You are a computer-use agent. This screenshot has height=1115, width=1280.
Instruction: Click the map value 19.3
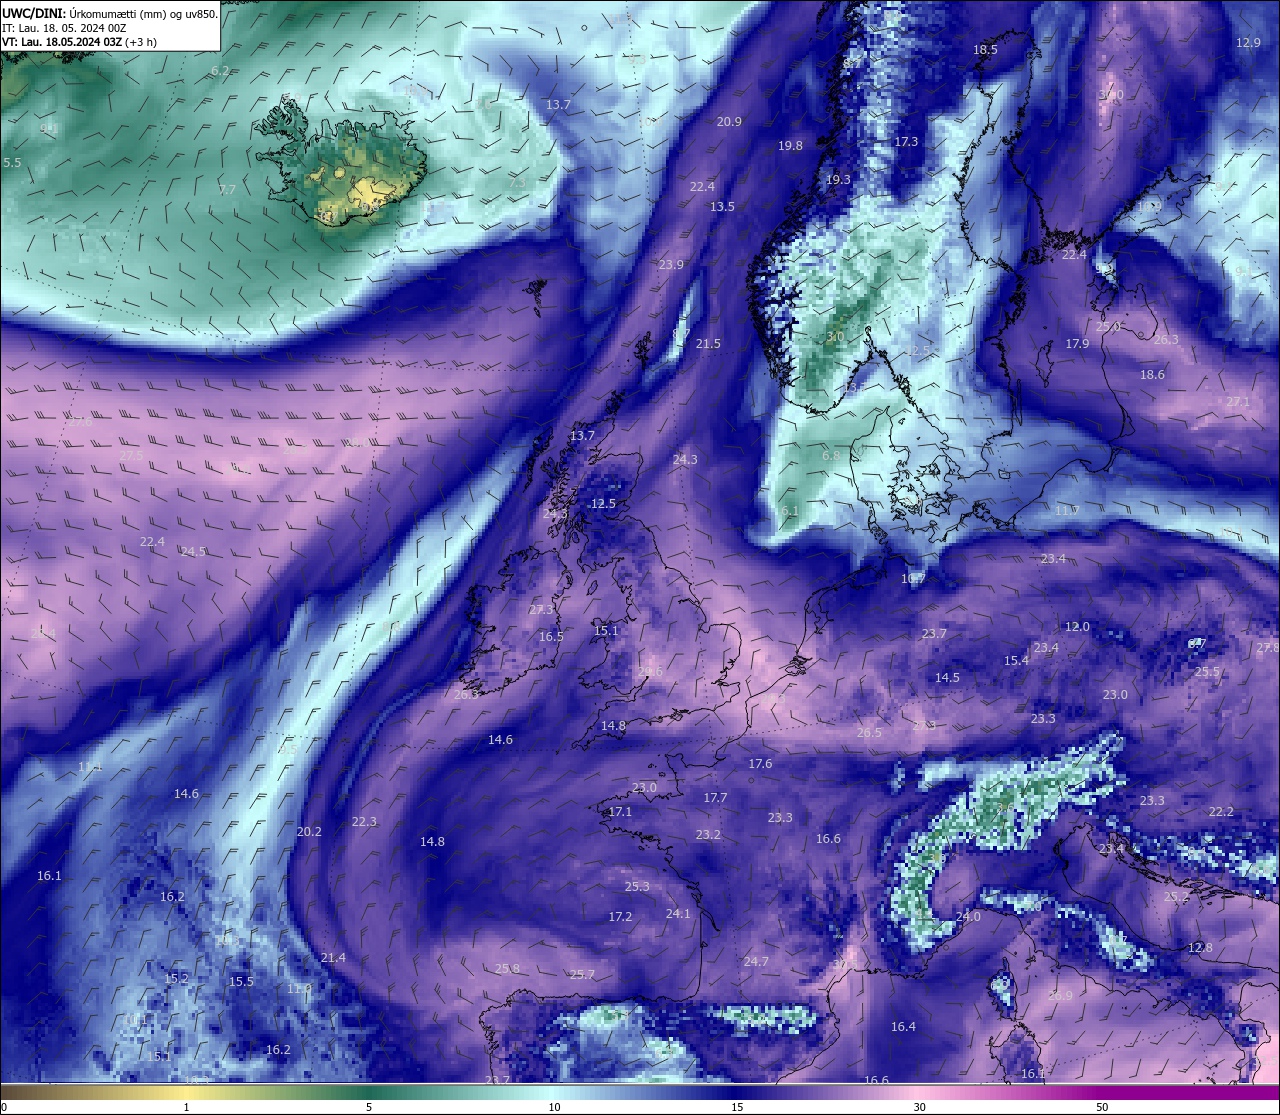838,180
